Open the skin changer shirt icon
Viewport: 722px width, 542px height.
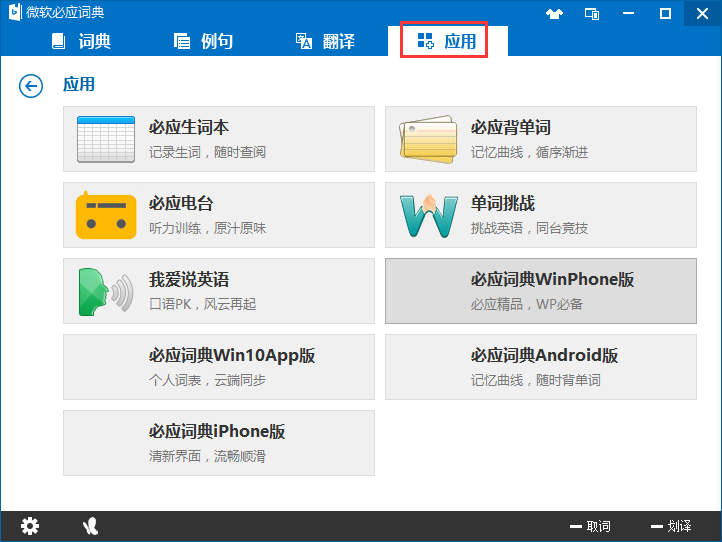point(555,14)
